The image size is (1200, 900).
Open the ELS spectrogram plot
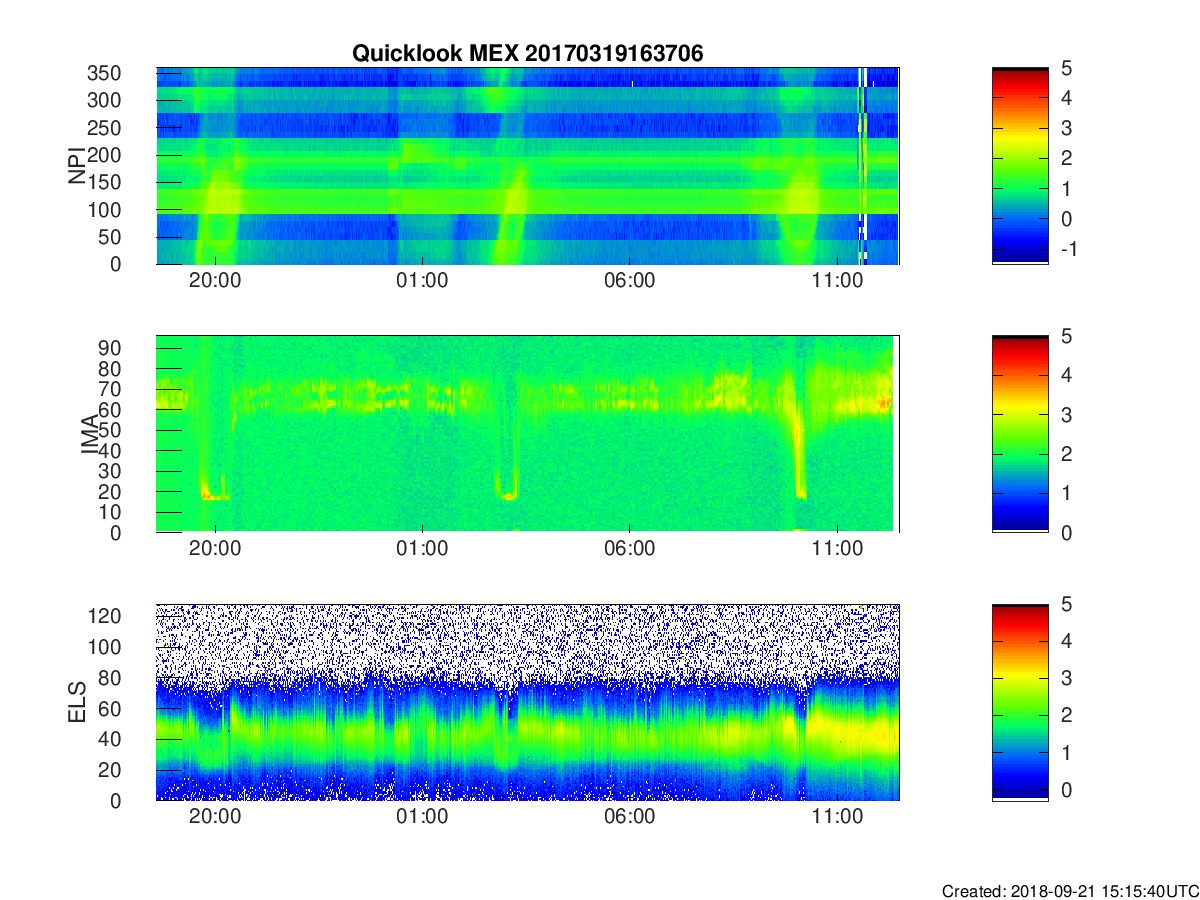pyautogui.click(x=527, y=702)
